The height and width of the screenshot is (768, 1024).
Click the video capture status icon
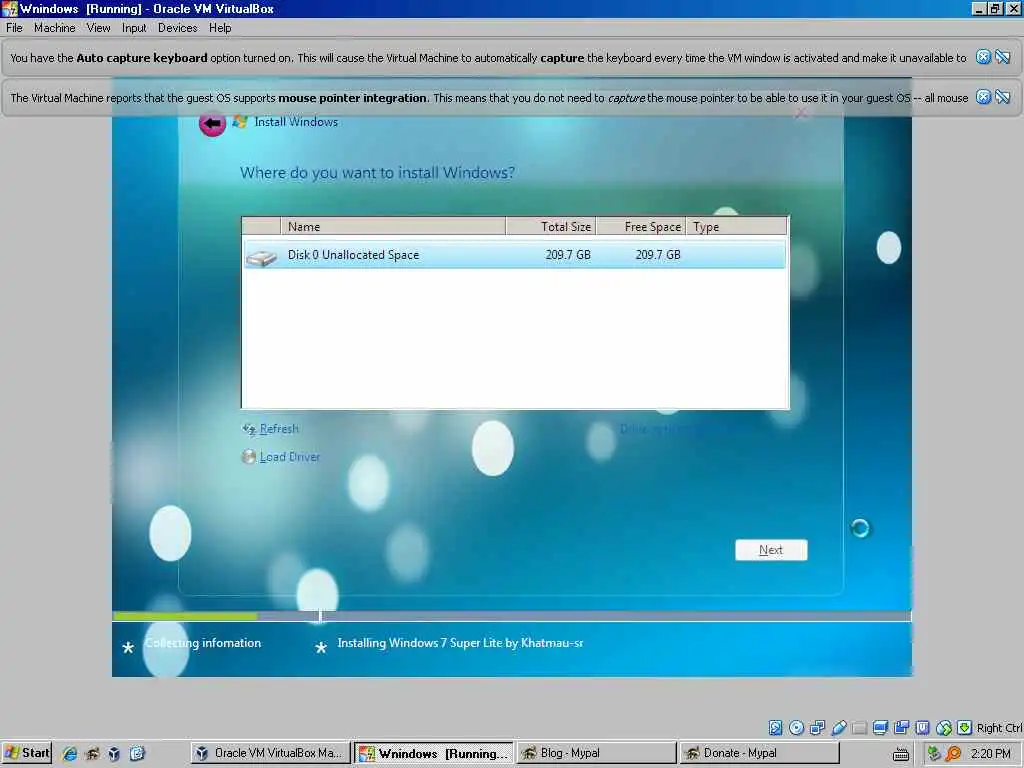(901, 728)
